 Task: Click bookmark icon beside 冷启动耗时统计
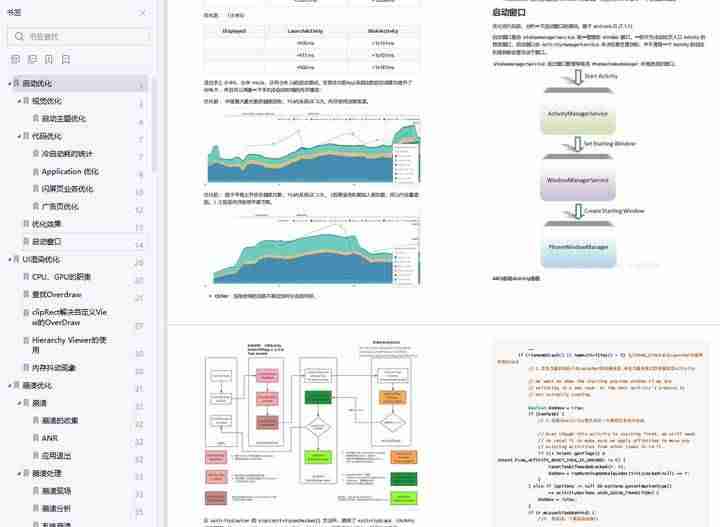[36, 154]
